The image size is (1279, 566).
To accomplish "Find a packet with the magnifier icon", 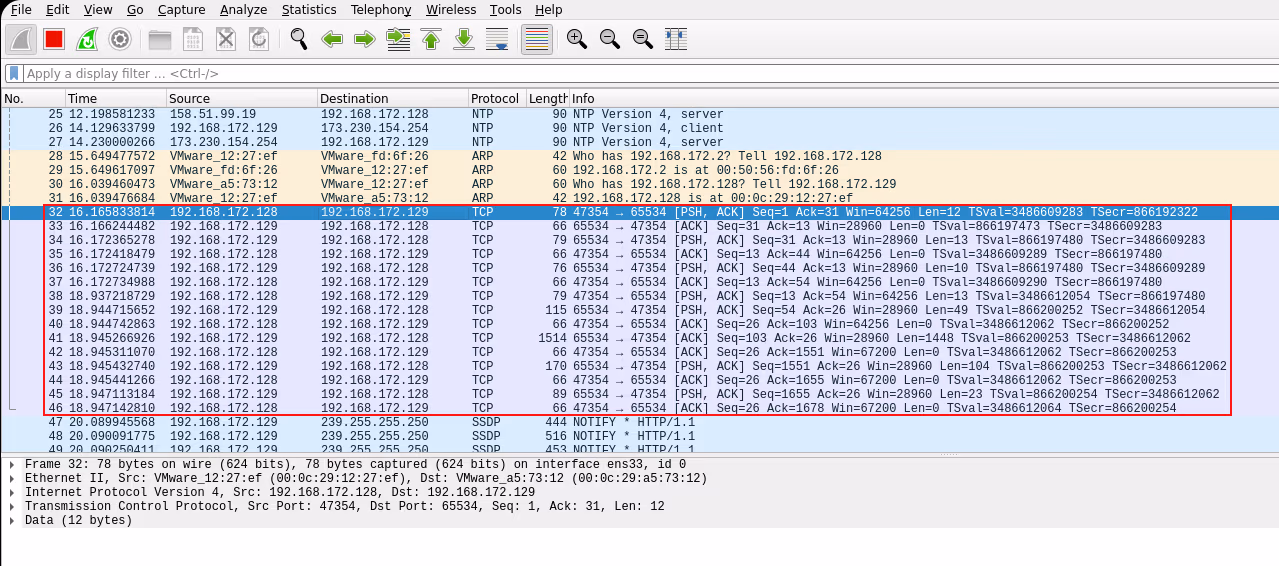I will click(x=299, y=40).
